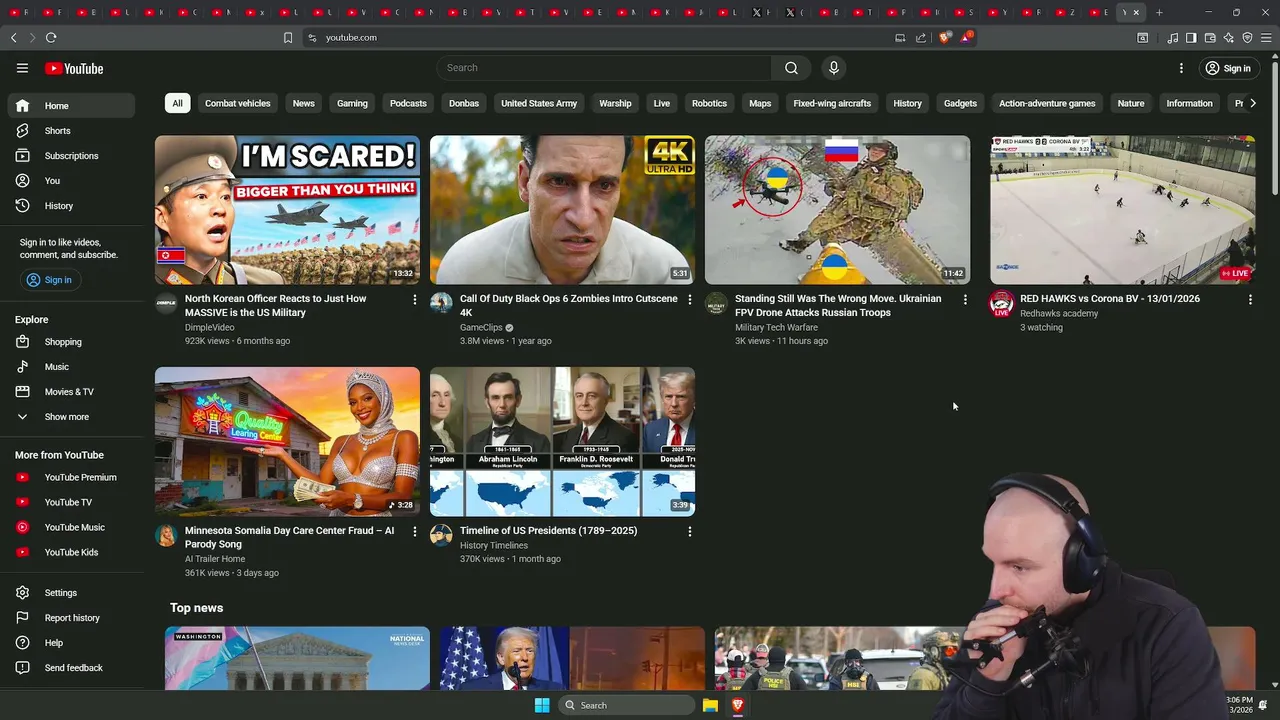
Task: Open RED HAWKS vs Corona live thumbnail
Action: (1122, 210)
